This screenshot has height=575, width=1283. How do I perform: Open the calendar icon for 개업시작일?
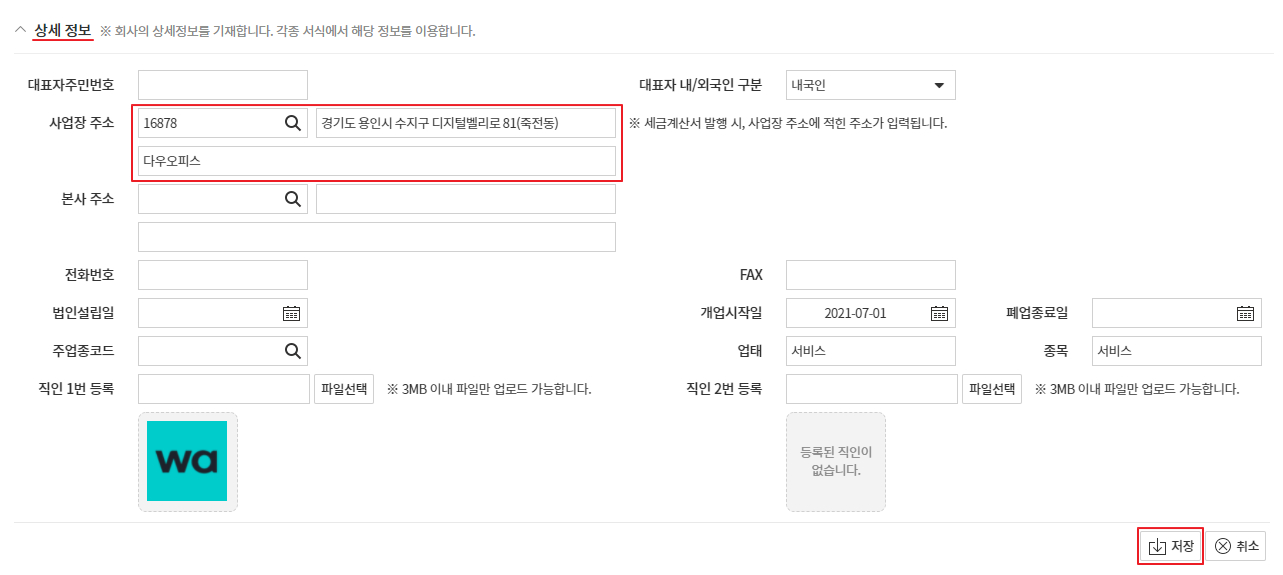pyautogui.click(x=939, y=313)
